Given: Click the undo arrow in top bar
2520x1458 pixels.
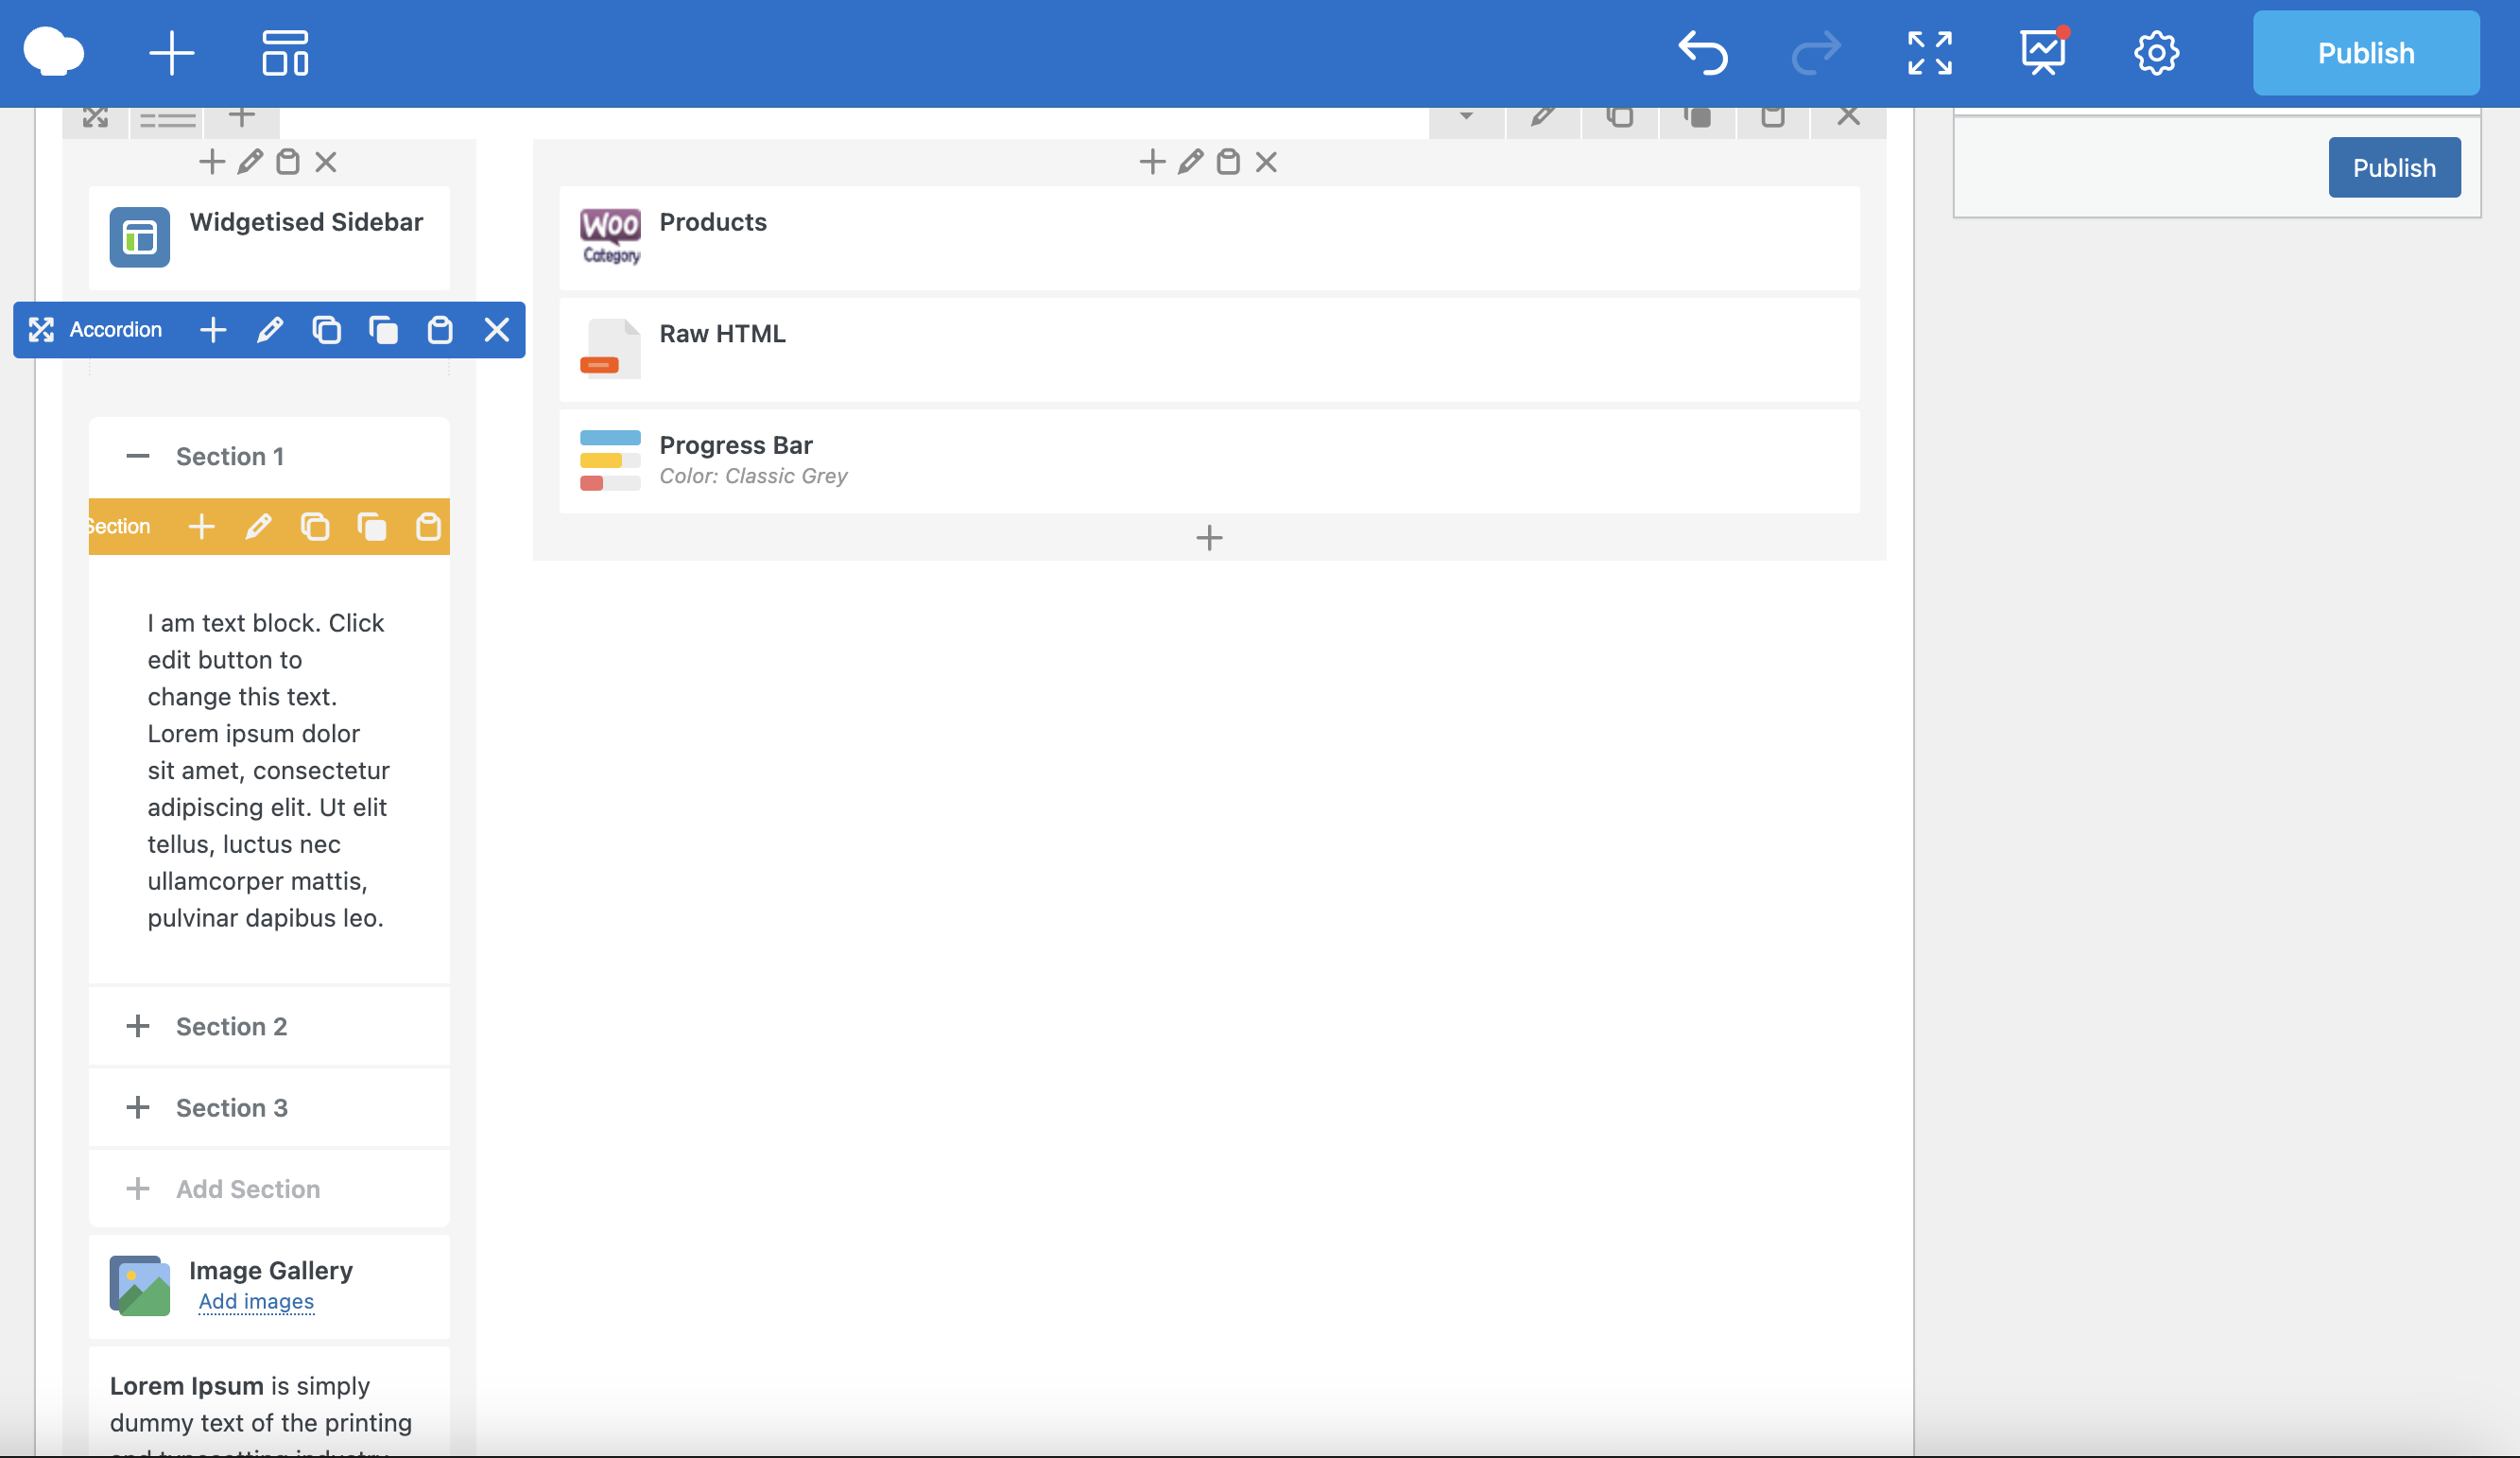Looking at the screenshot, I should (1702, 53).
